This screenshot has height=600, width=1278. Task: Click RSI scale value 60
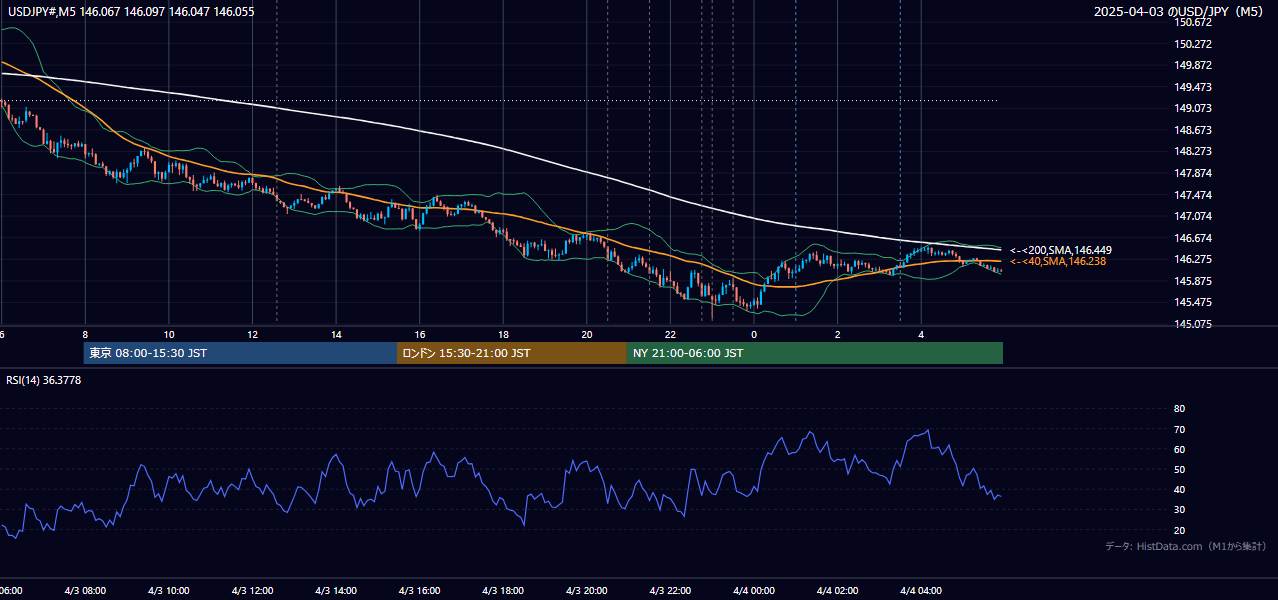1179,449
